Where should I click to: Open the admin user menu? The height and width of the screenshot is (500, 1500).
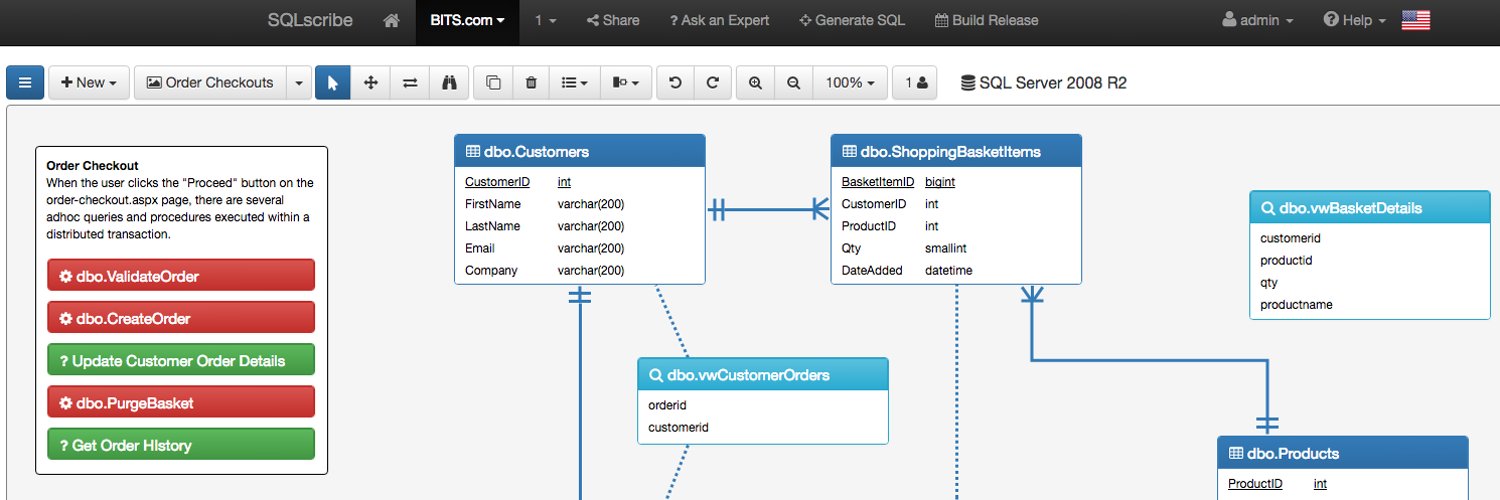click(x=1258, y=20)
